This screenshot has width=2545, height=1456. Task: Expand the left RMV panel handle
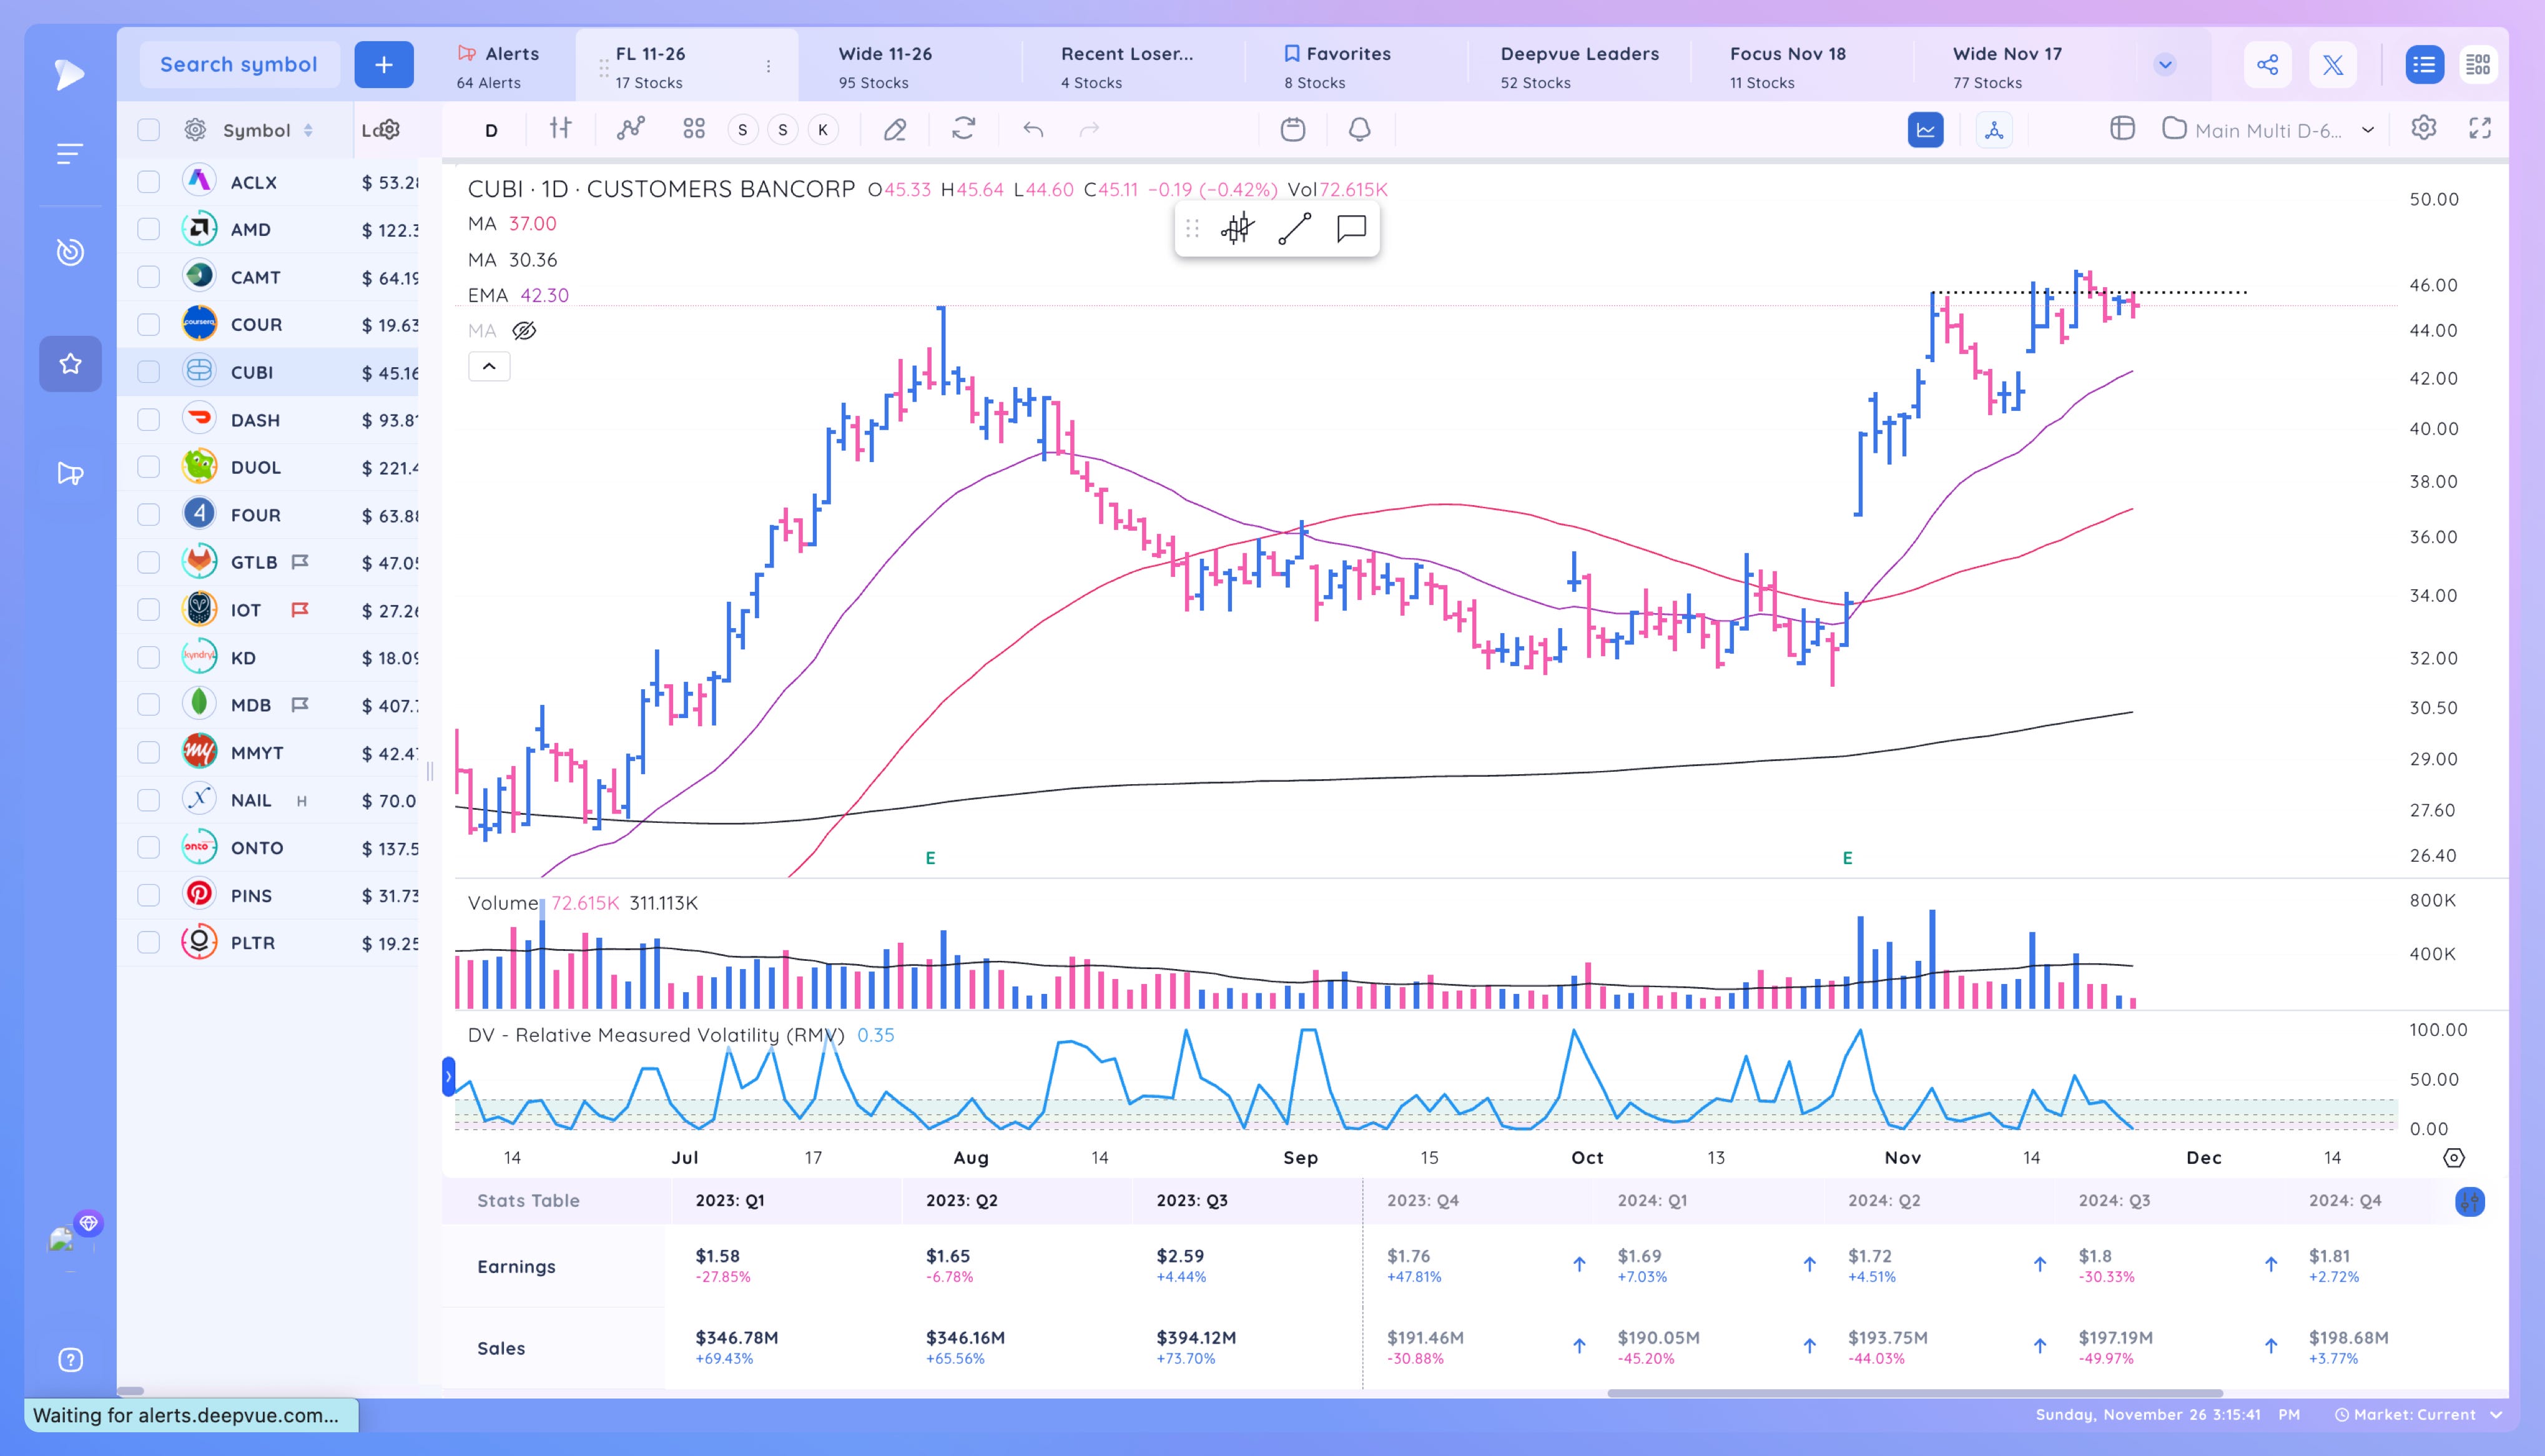(x=449, y=1077)
